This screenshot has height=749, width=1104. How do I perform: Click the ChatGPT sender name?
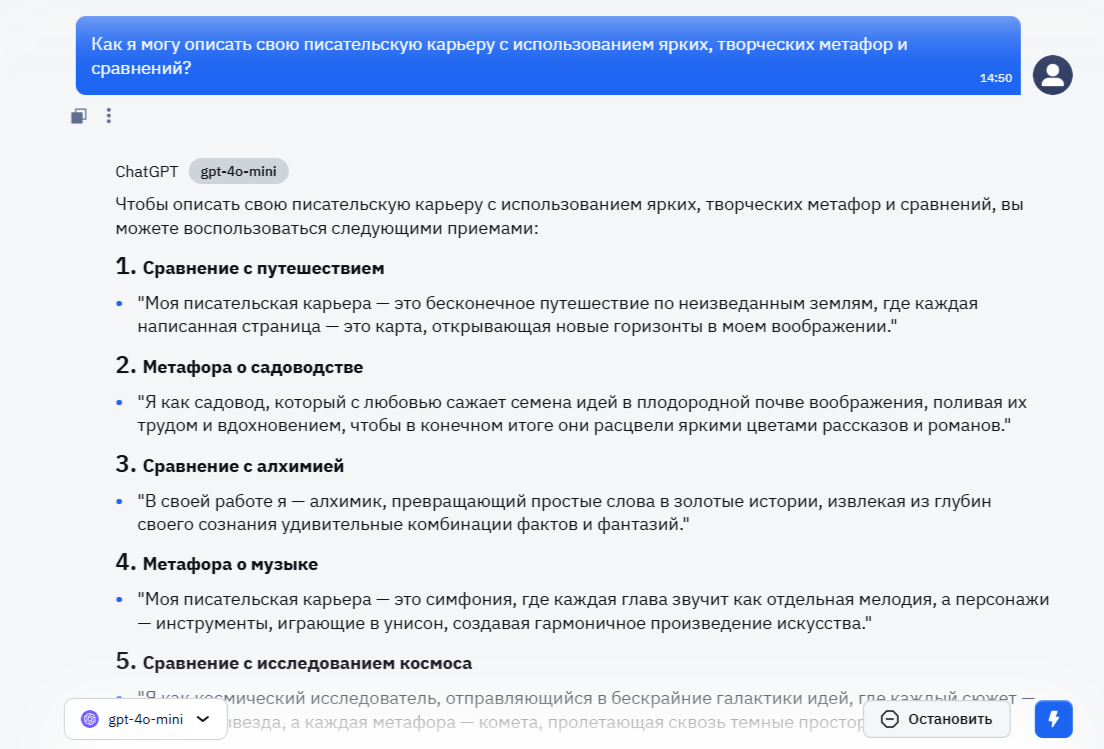coord(146,172)
